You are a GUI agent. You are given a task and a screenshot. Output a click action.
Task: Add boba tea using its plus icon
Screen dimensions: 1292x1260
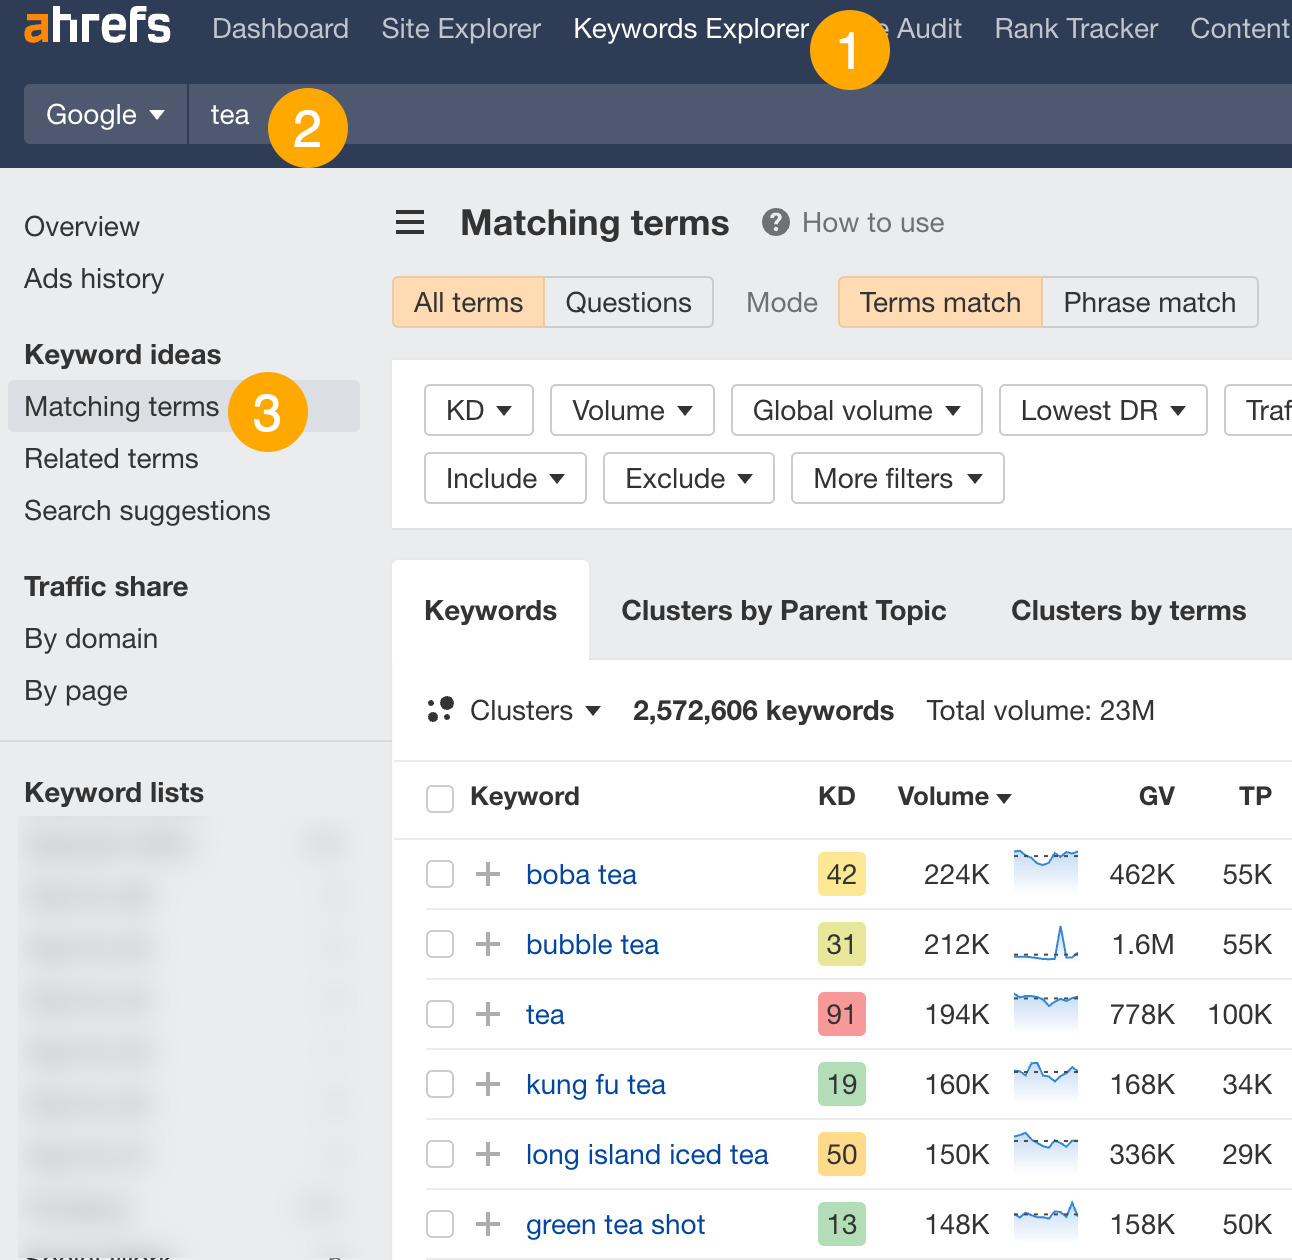click(x=487, y=874)
